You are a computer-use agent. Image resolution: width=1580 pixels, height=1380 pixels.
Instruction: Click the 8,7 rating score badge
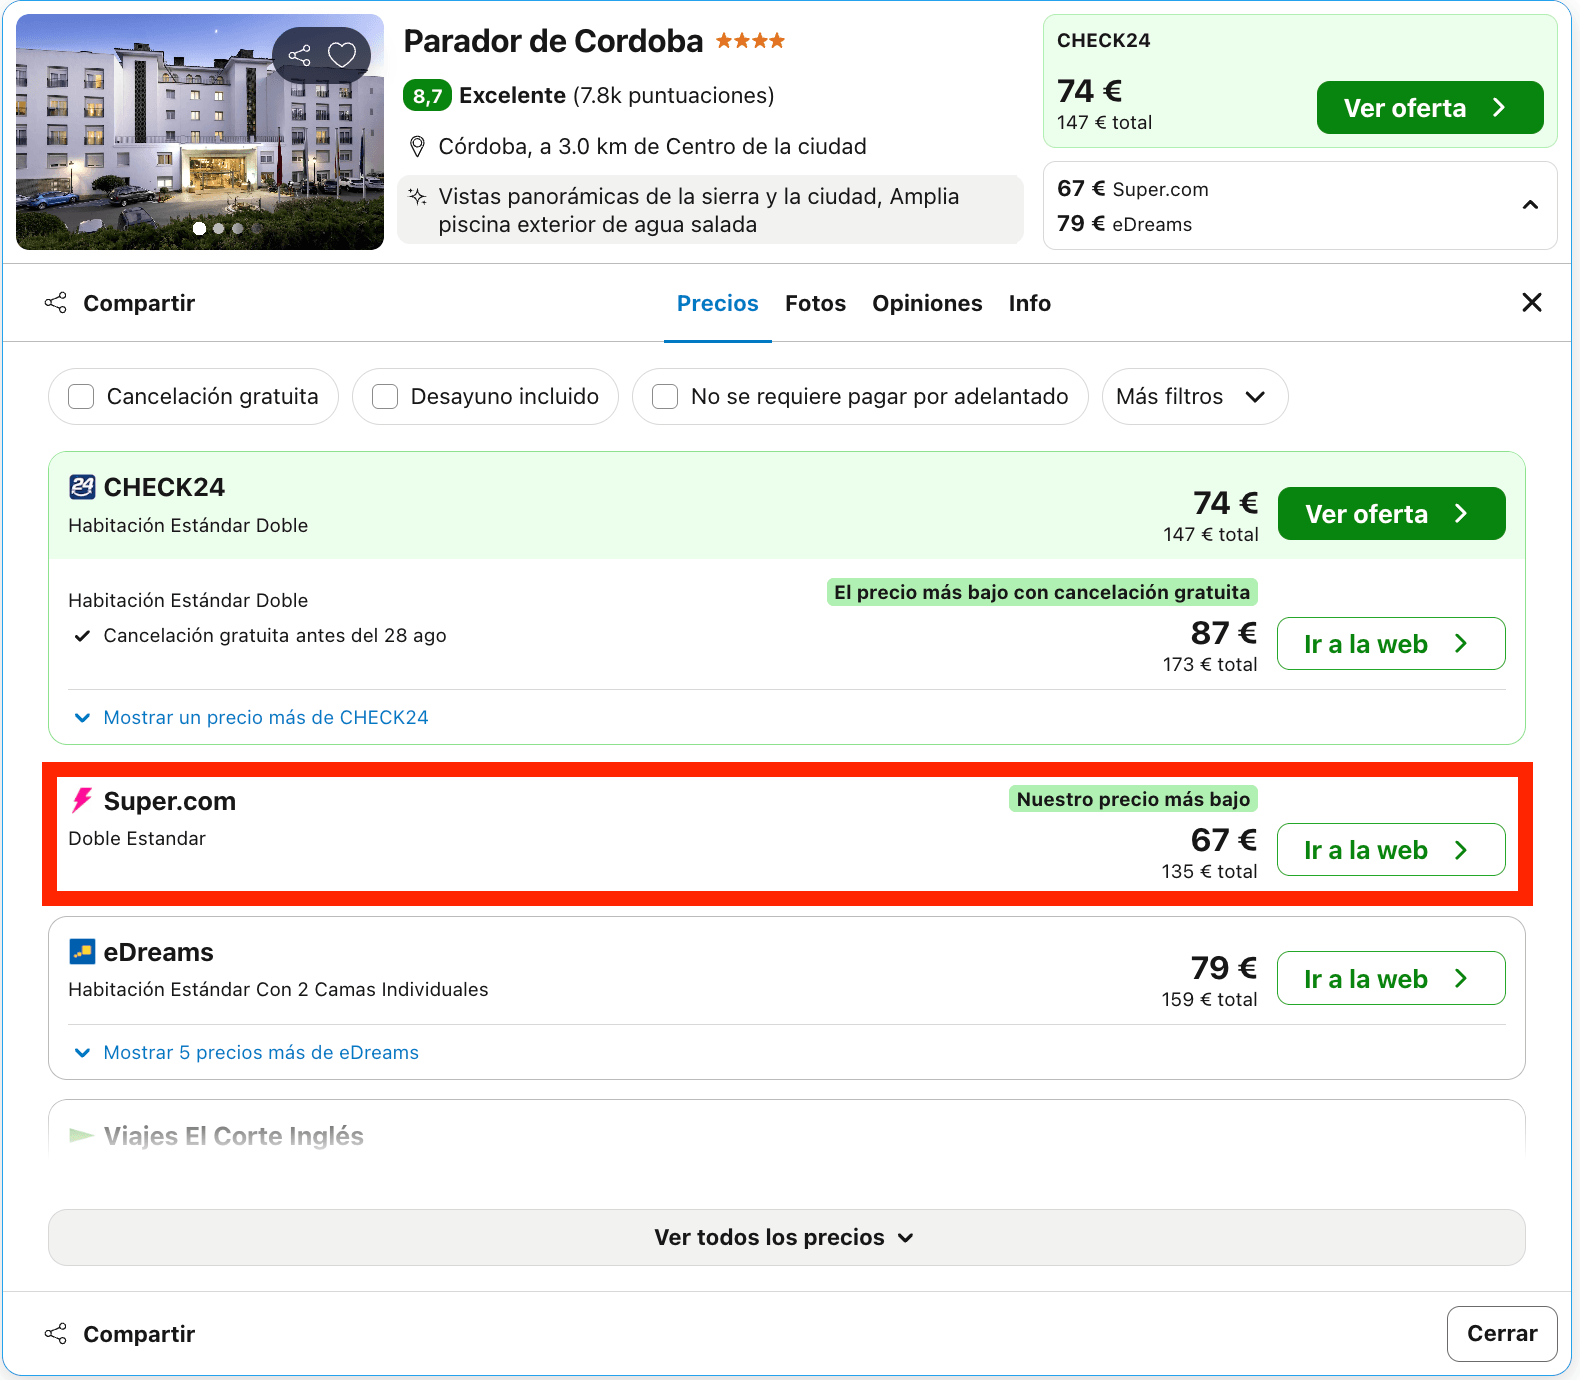coord(427,96)
